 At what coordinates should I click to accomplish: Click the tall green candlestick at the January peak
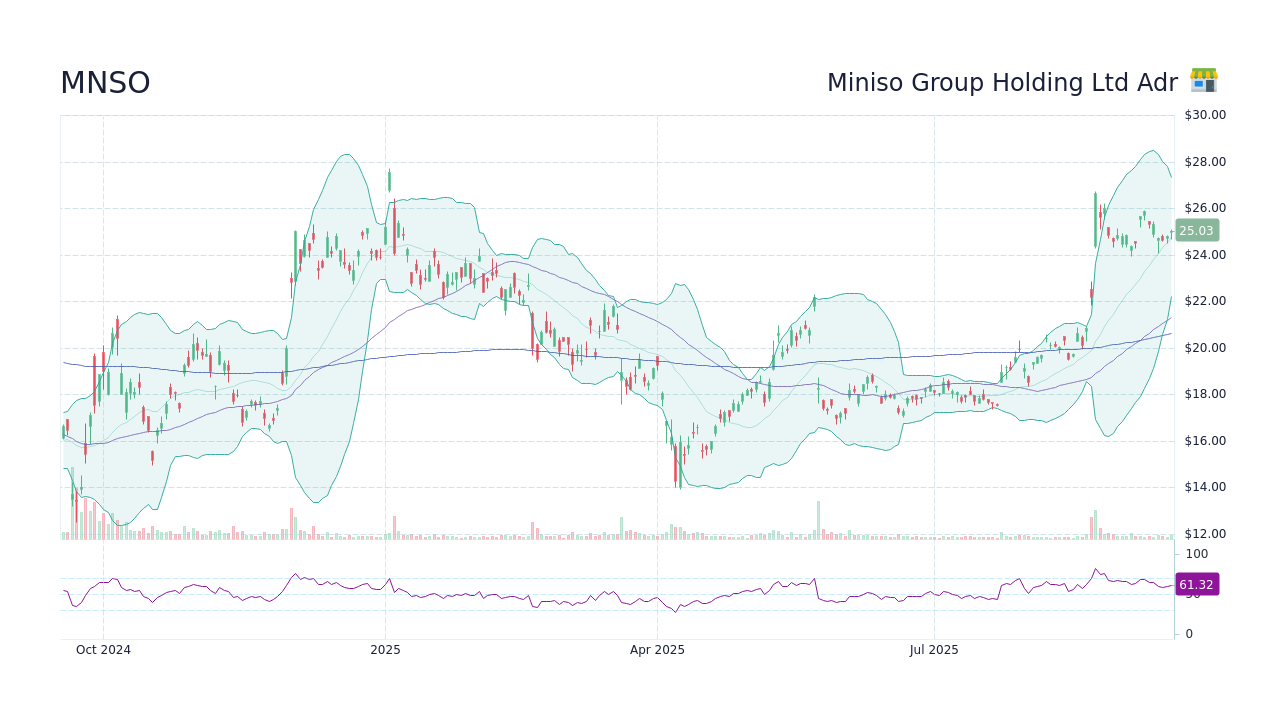(x=389, y=182)
